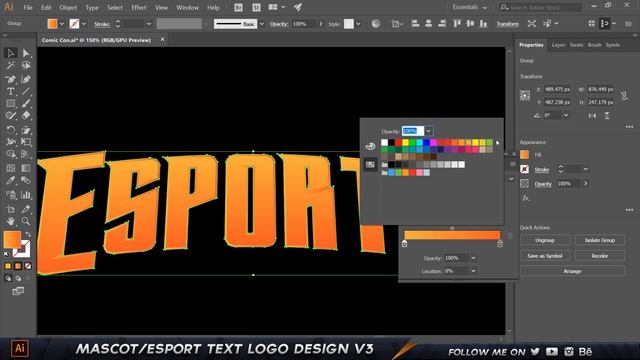Viewport: 640px width, 360px height.
Task: Toggle the Draw Behind mode
Action: pyautogui.click(x=18, y=278)
